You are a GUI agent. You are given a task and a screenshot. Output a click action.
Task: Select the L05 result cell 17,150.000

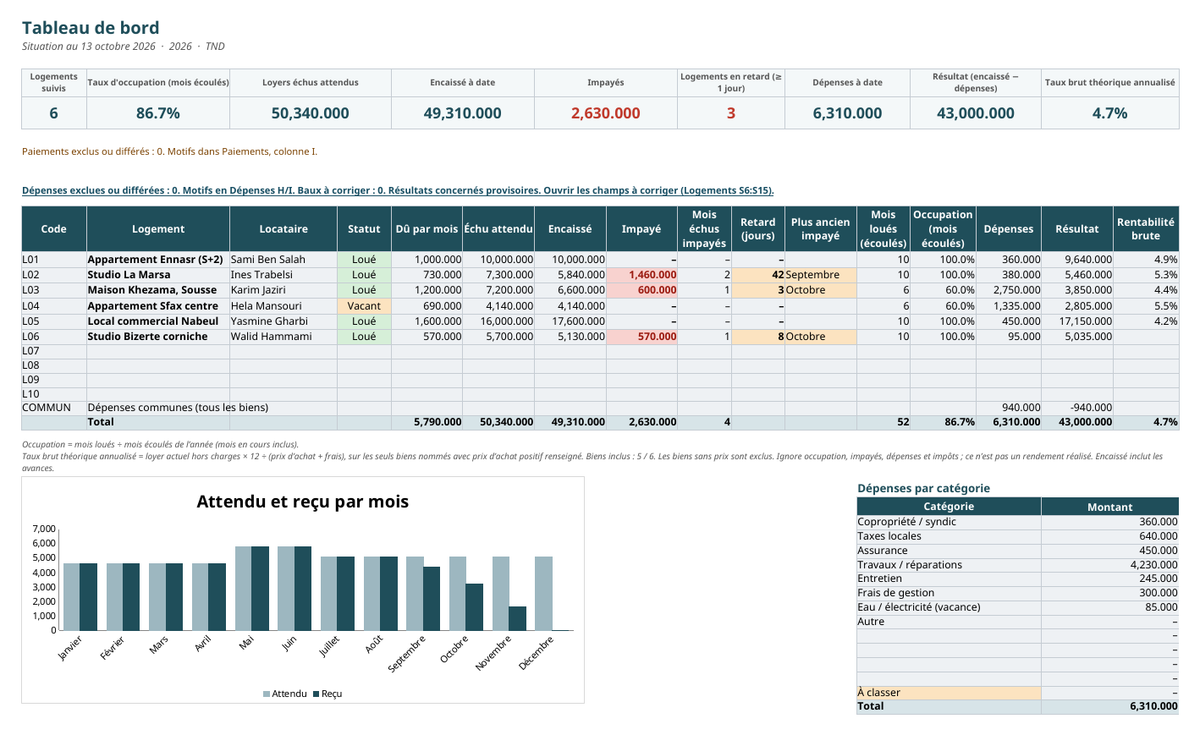pos(1077,321)
